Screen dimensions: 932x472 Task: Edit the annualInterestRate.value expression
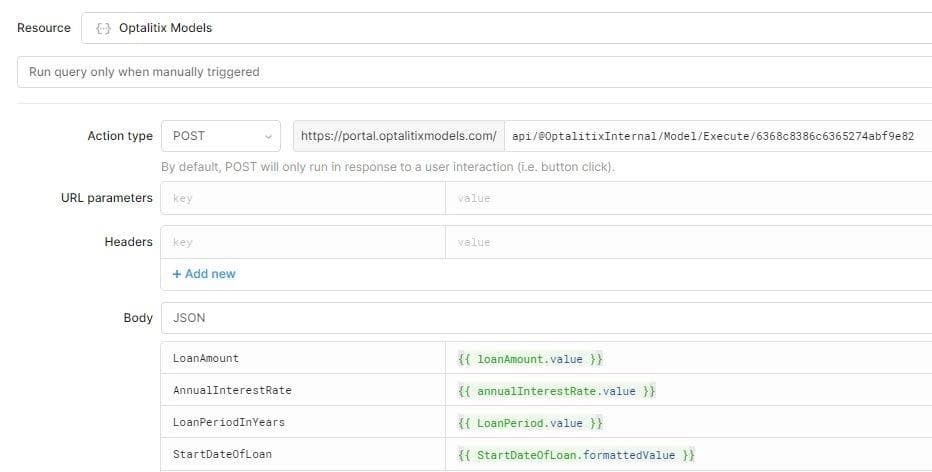(688, 390)
